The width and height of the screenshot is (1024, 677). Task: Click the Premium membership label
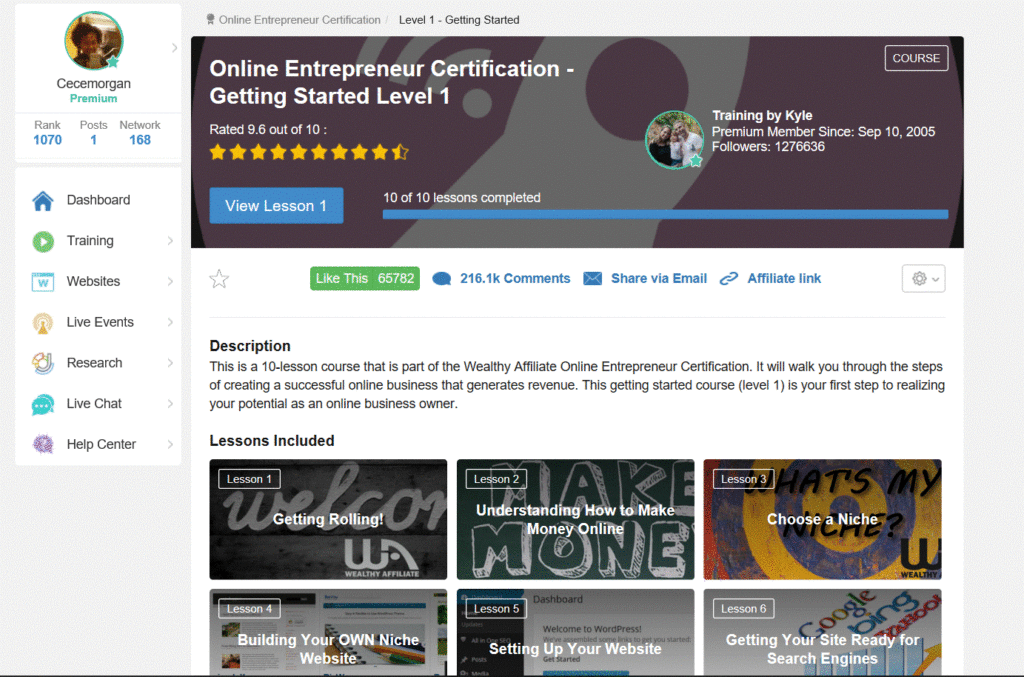[x=93, y=99]
